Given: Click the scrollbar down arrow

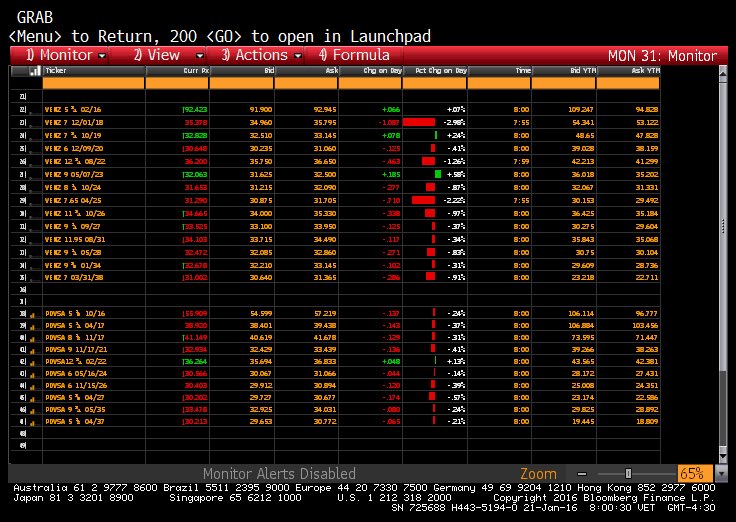Looking at the screenshot, I should pos(723,456).
